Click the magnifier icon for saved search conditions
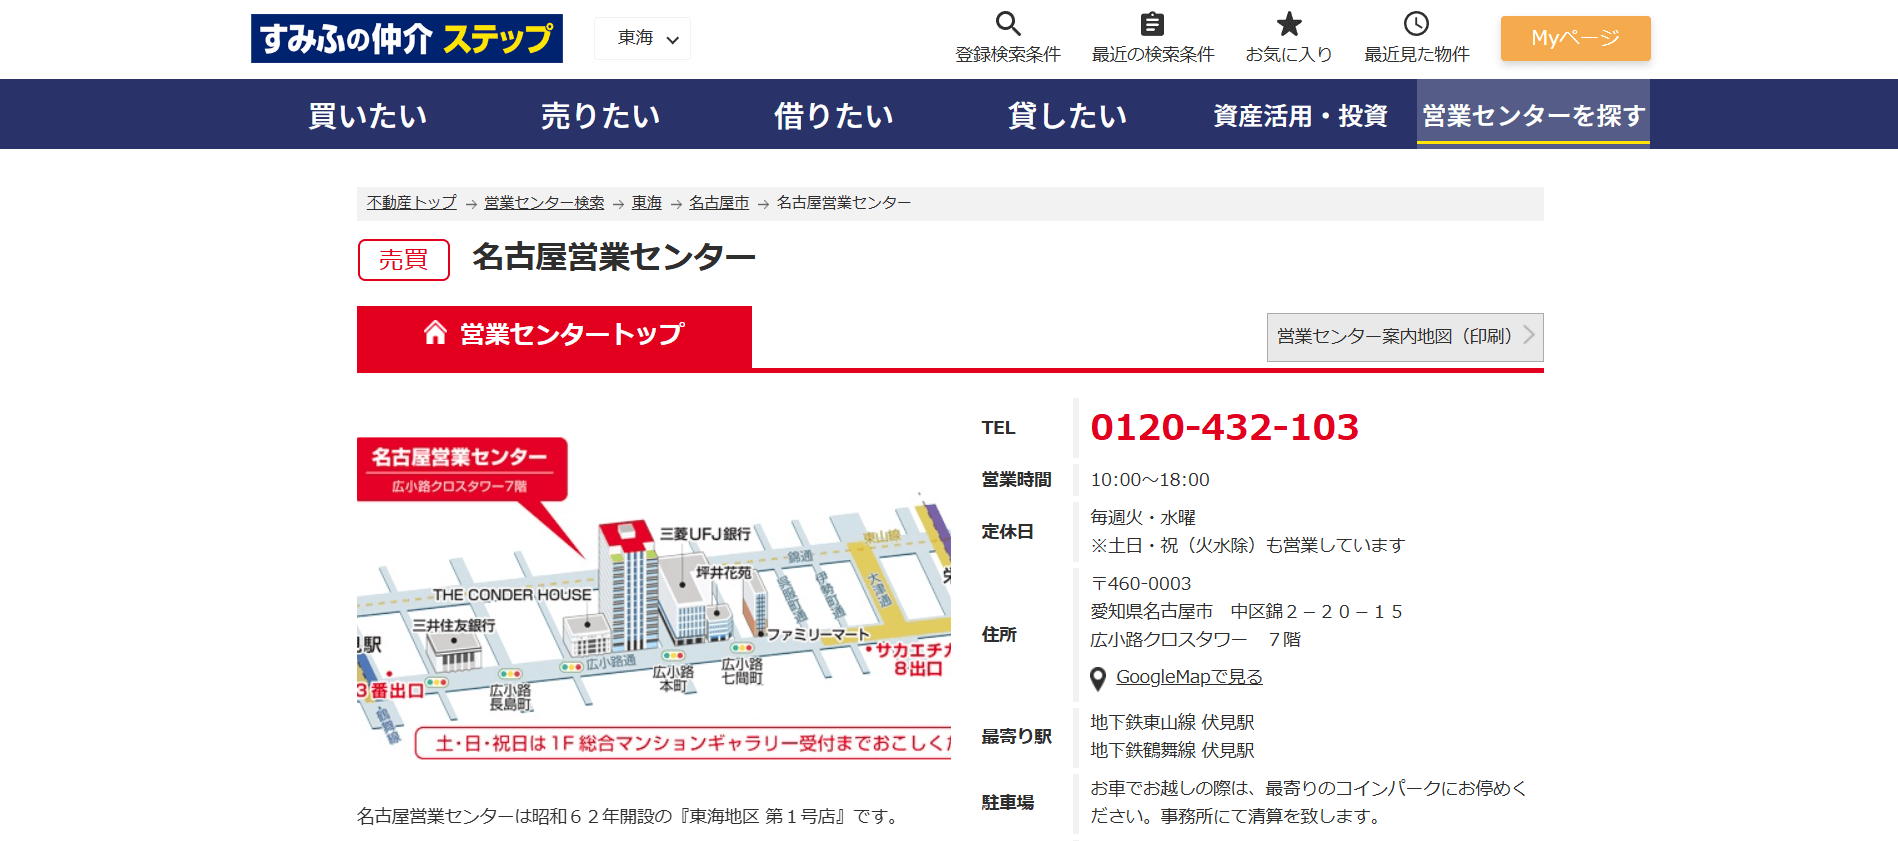 (1008, 23)
